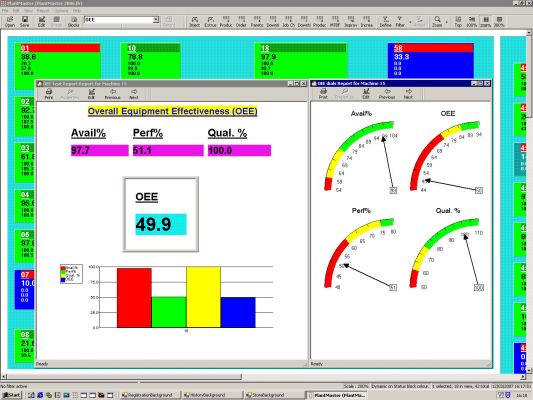The height and width of the screenshot is (400, 533).
Task: Open the Help menu
Action: point(77,11)
